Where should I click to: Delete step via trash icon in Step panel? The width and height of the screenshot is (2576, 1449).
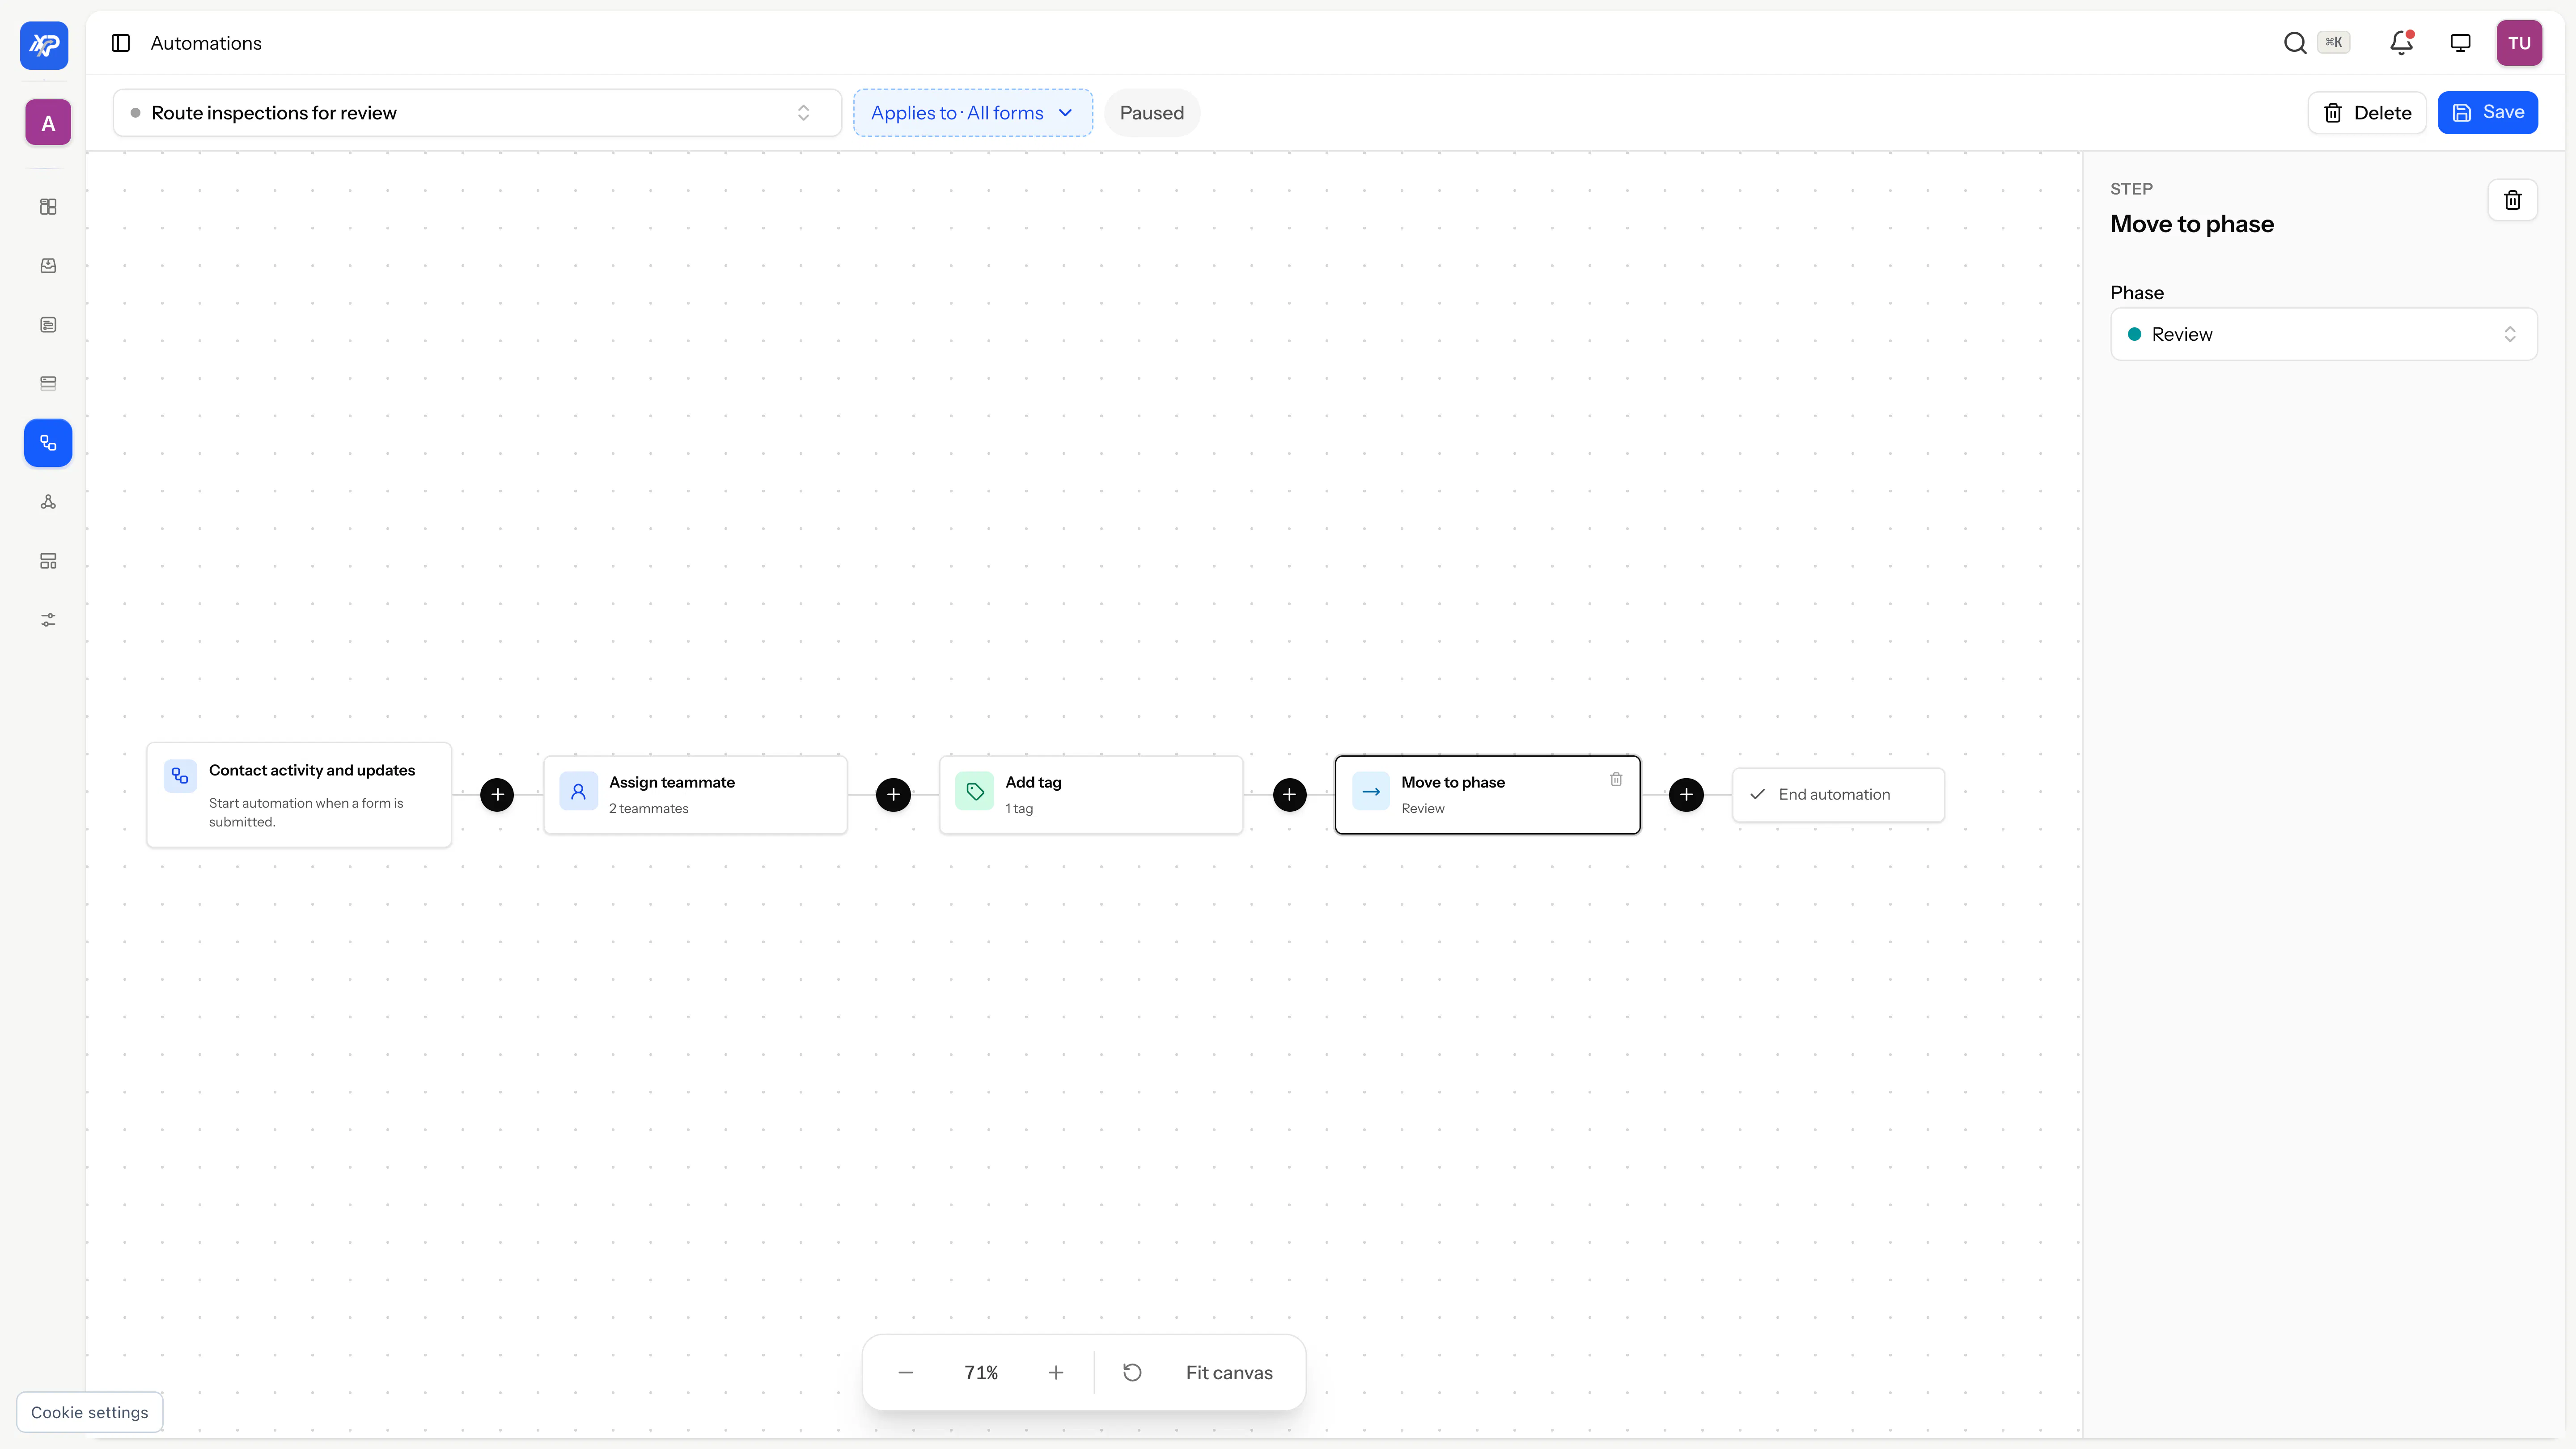[x=2512, y=200]
